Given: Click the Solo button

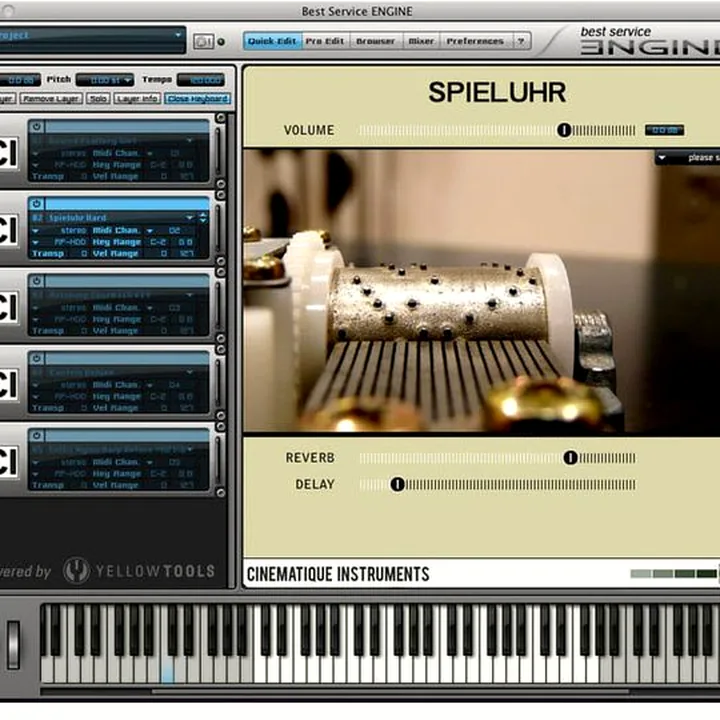Looking at the screenshot, I should [x=98, y=99].
